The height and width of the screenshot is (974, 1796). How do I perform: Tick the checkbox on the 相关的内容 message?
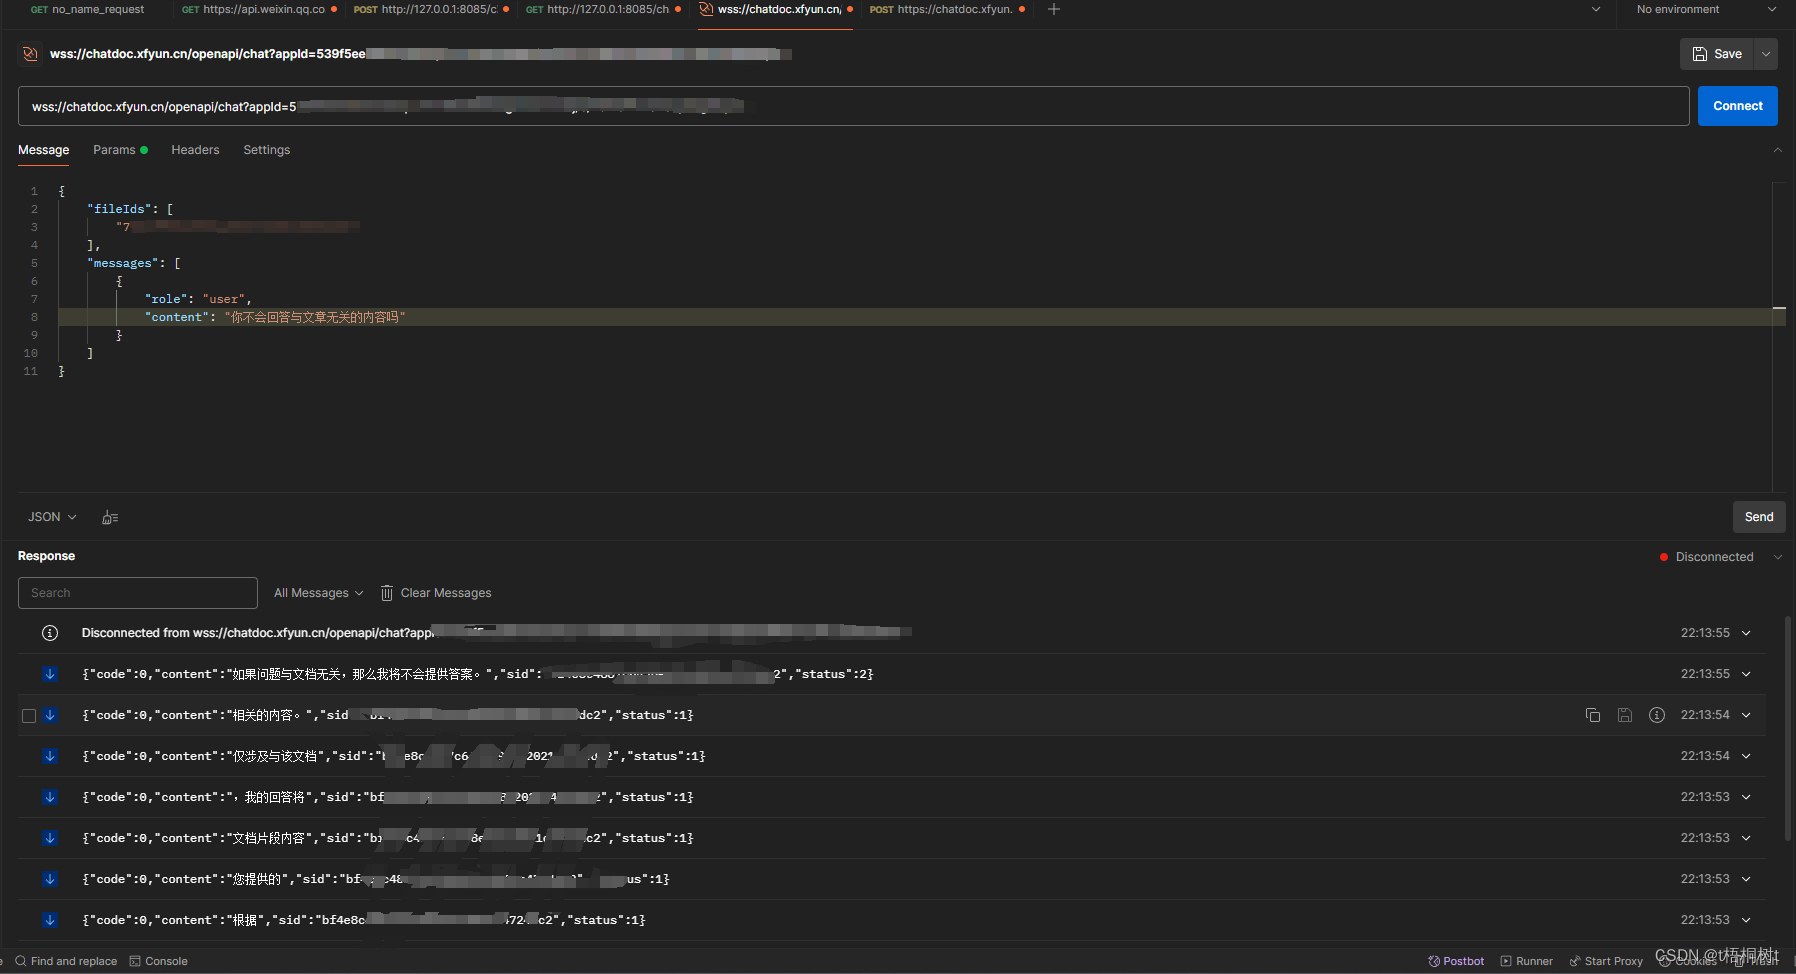coord(29,715)
